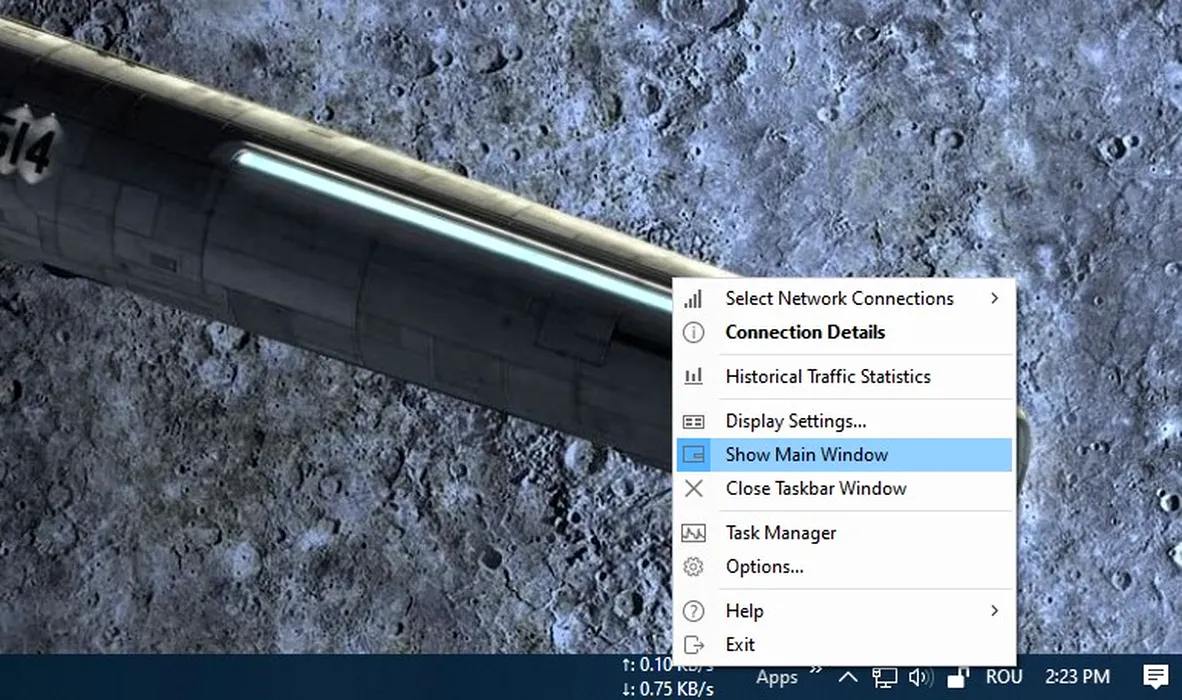
Task: Open Historical Traffic Statistics
Action: coord(844,376)
